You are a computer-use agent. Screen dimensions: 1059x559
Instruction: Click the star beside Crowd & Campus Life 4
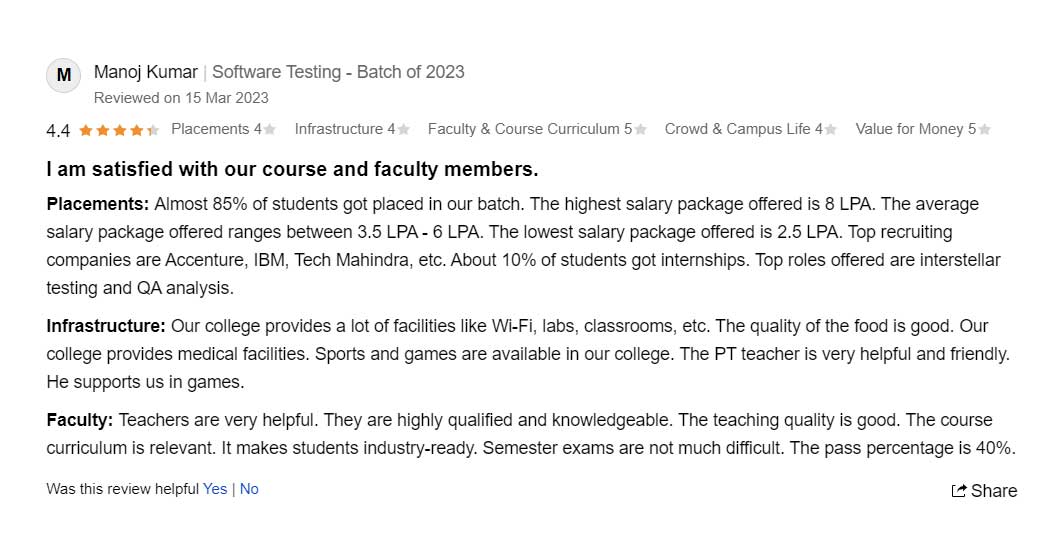coord(831,130)
